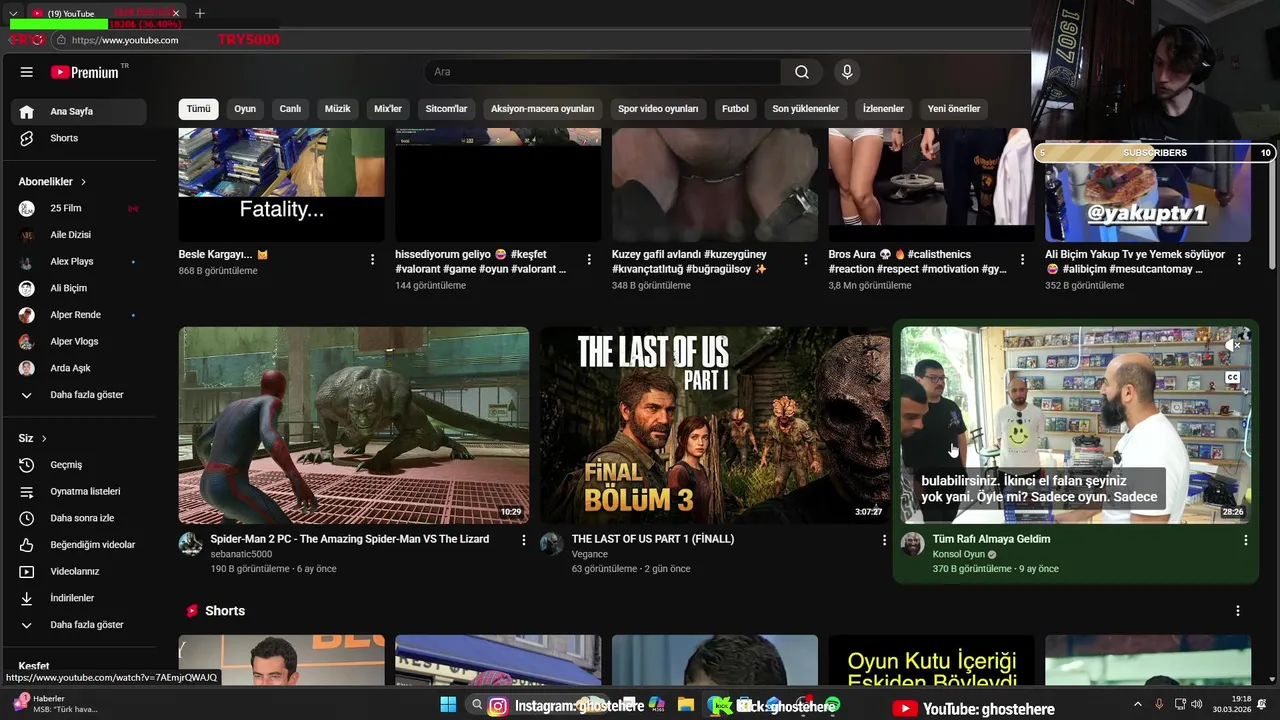Start voice search with microphone icon
Screen dimensions: 1280x720
pyautogui.click(x=847, y=72)
